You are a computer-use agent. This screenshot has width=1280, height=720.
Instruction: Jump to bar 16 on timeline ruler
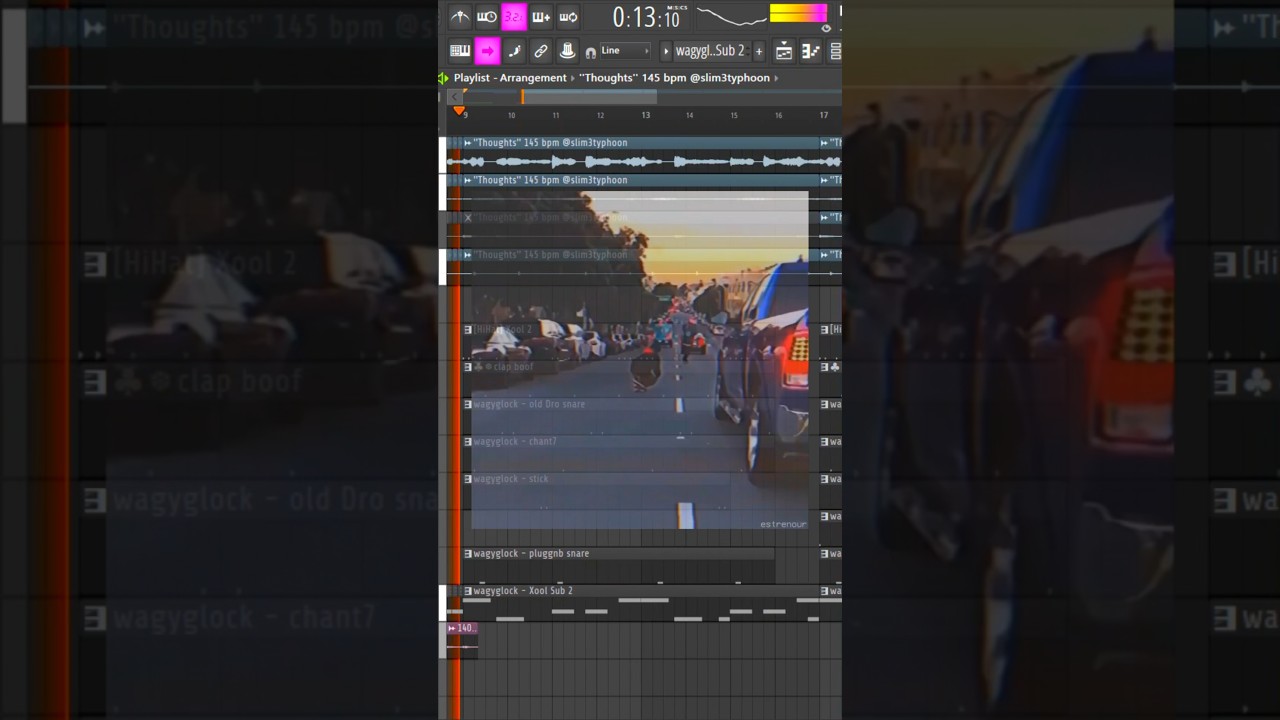pos(778,115)
